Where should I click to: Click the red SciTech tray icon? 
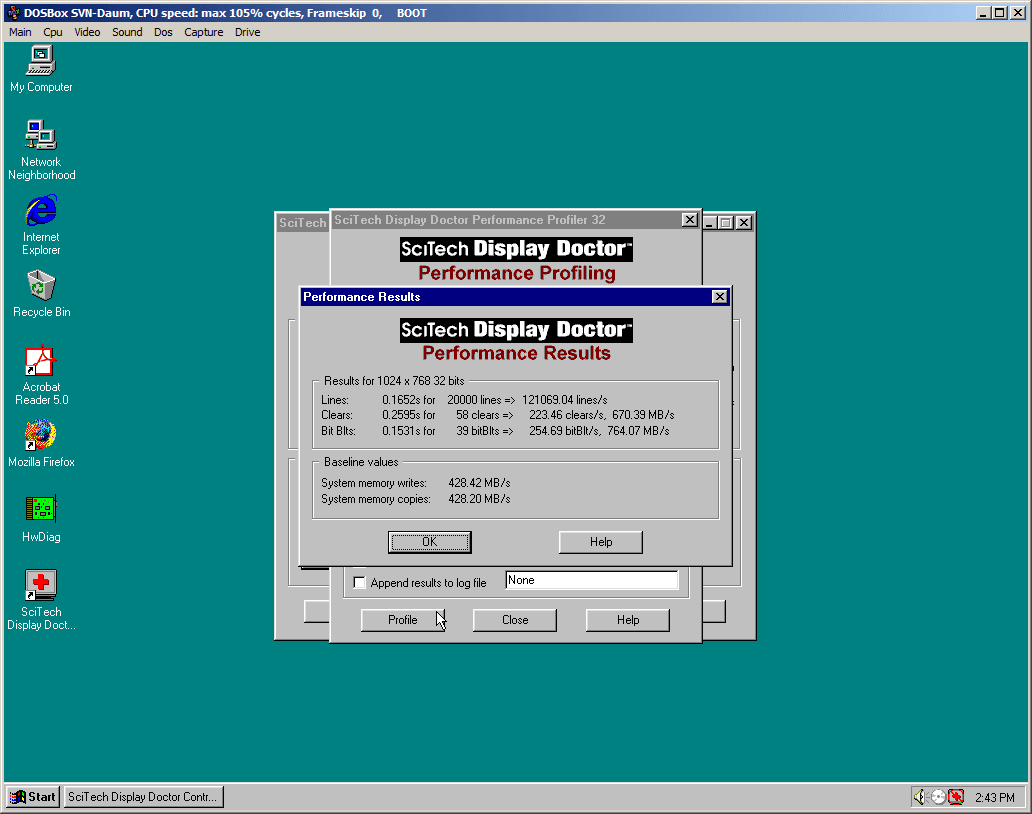tap(956, 797)
